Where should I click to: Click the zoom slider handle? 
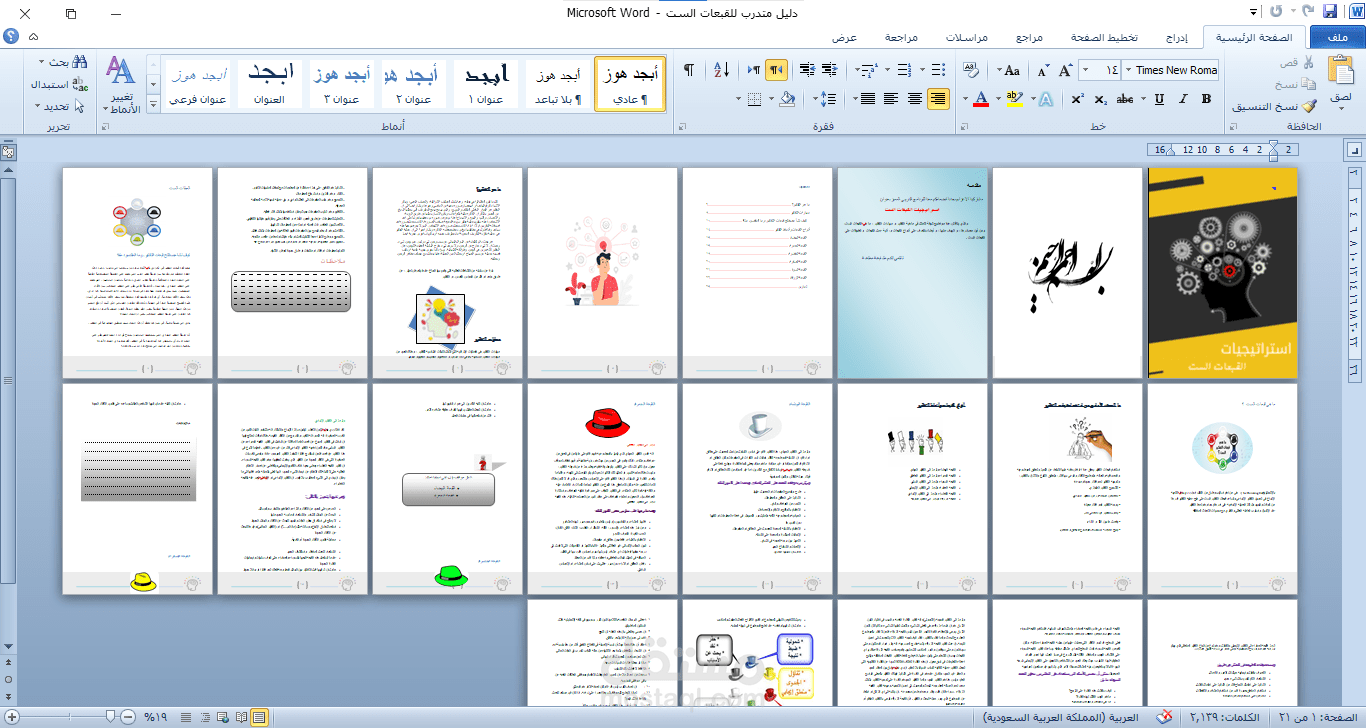click(x=110, y=716)
